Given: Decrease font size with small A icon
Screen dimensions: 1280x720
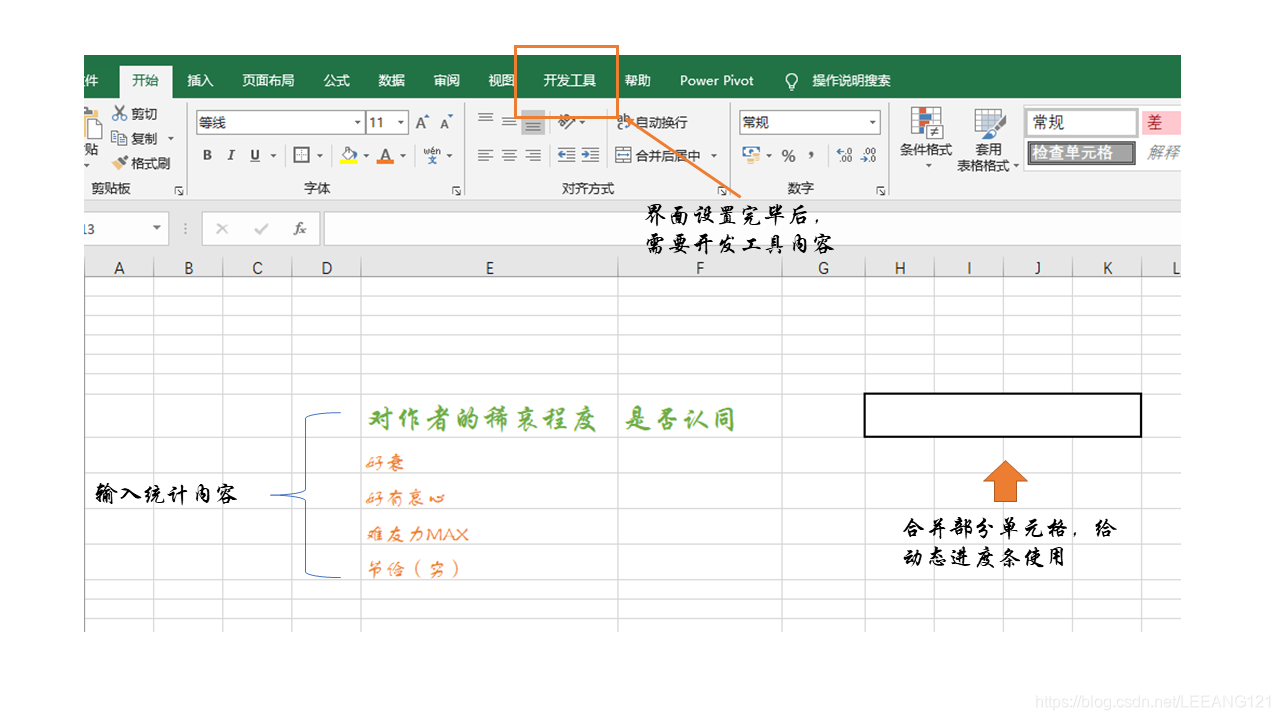Looking at the screenshot, I should (x=447, y=123).
